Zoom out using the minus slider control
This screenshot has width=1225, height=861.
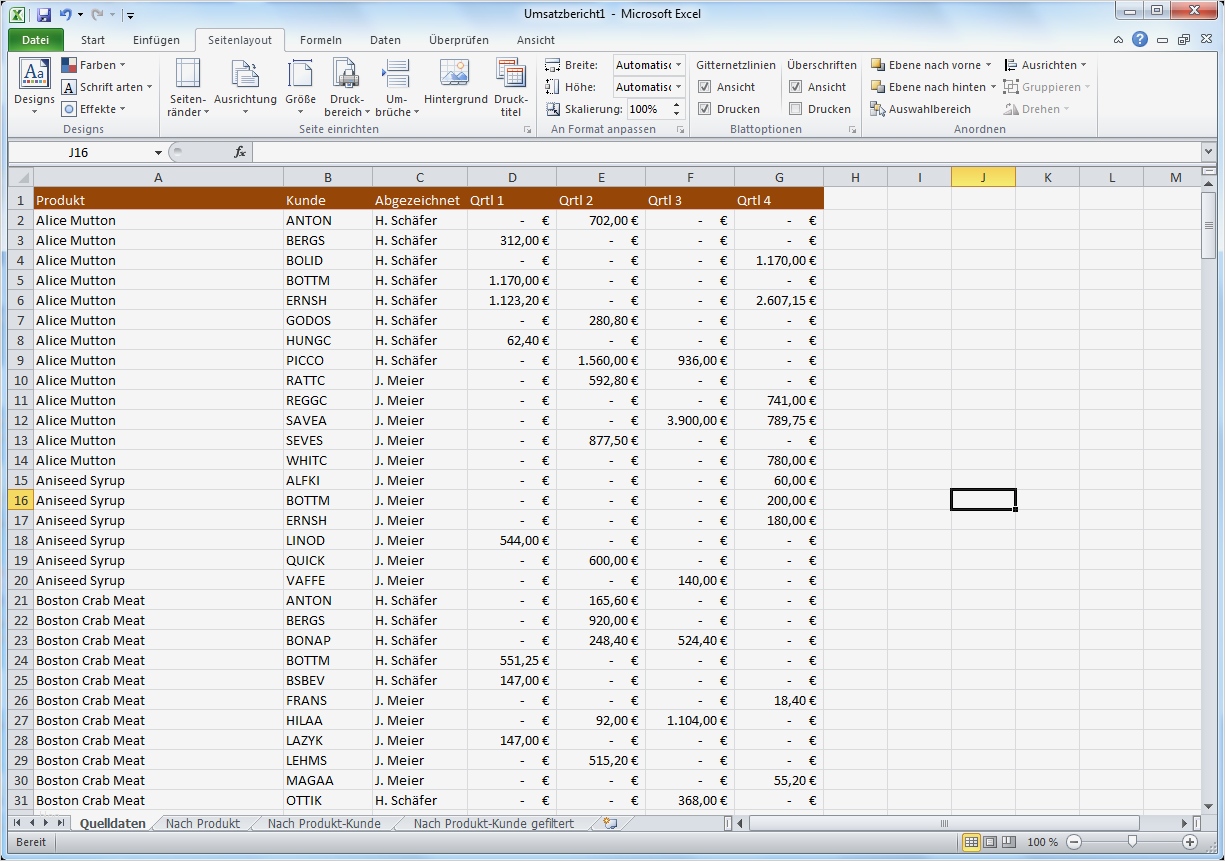click(1073, 842)
